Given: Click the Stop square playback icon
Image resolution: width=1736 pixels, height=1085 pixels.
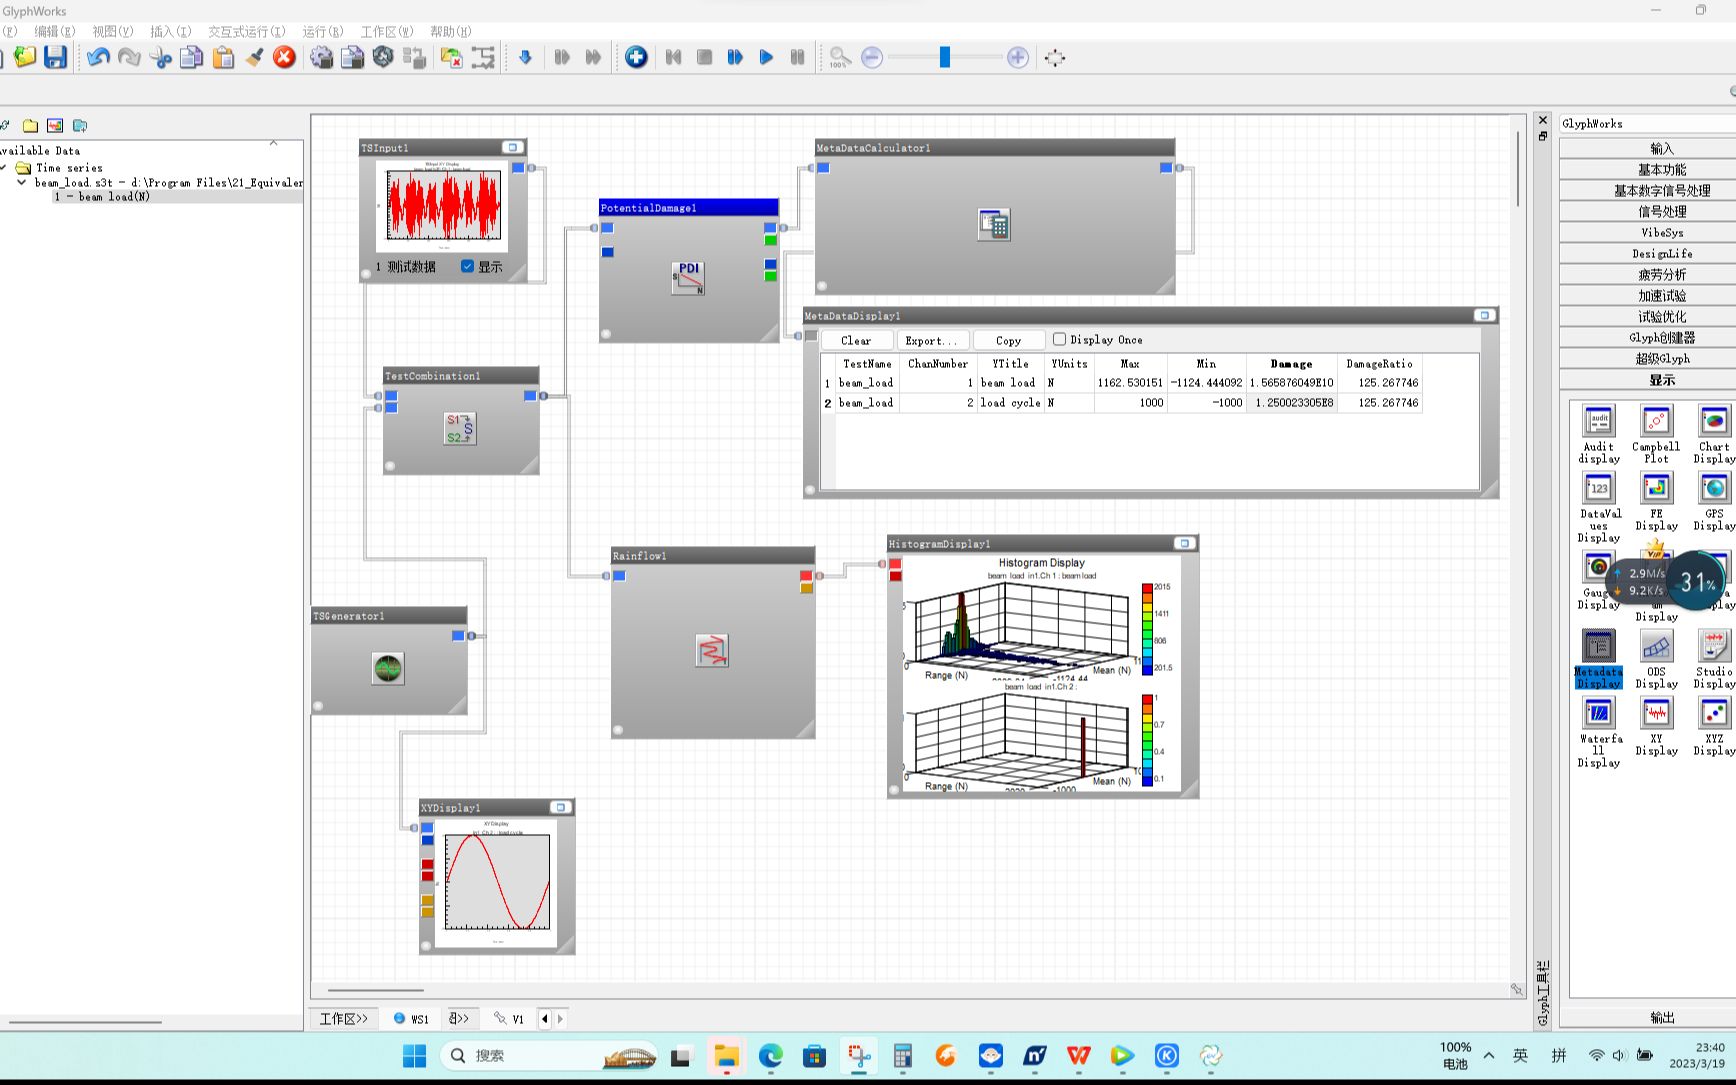Looking at the screenshot, I should 704,57.
